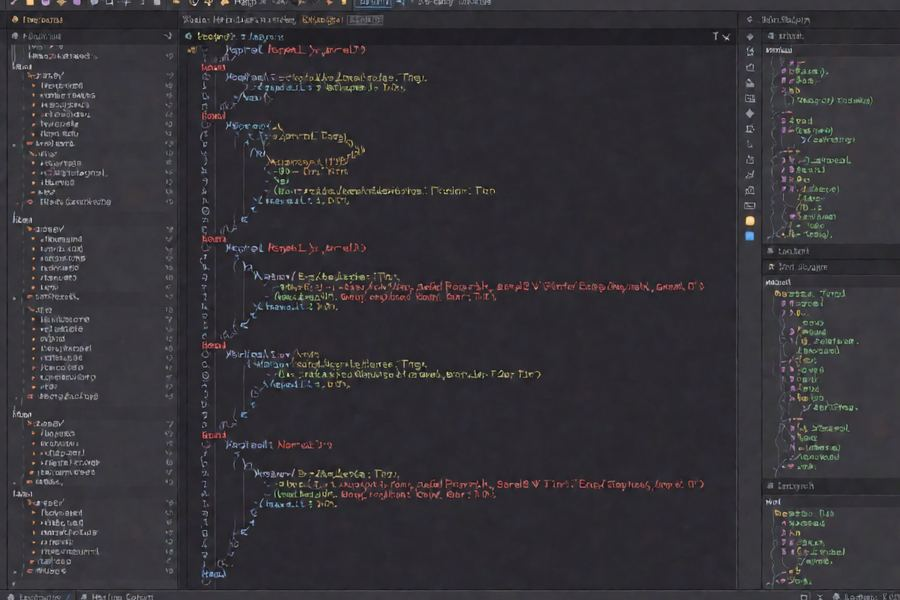Select the open editor tab with the teal circle

coord(234,36)
